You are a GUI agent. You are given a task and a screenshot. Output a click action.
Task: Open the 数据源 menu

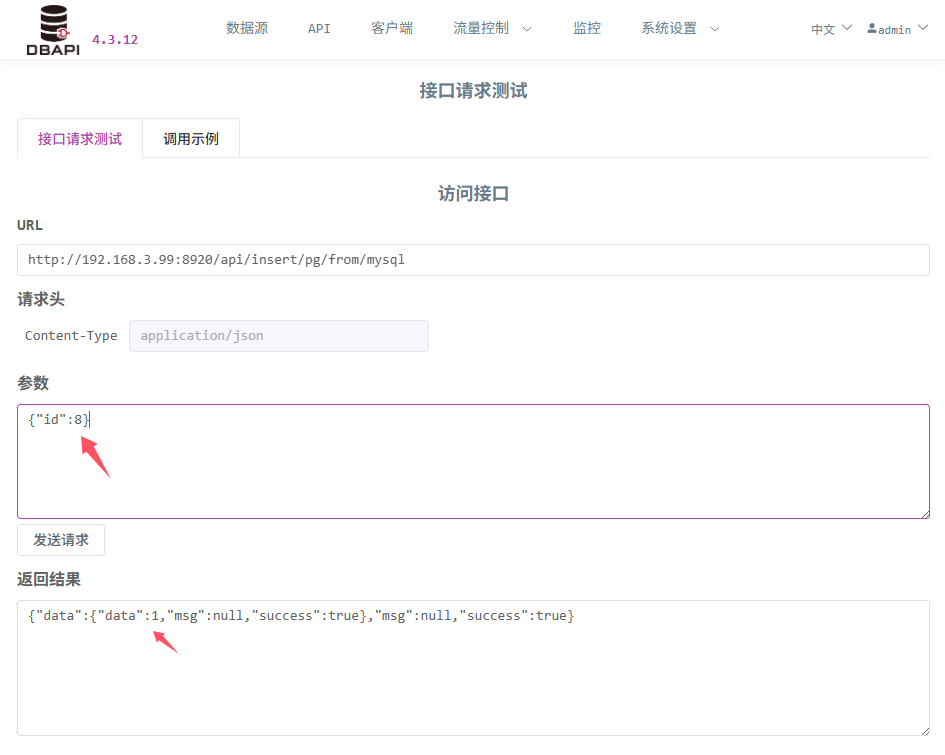[247, 28]
